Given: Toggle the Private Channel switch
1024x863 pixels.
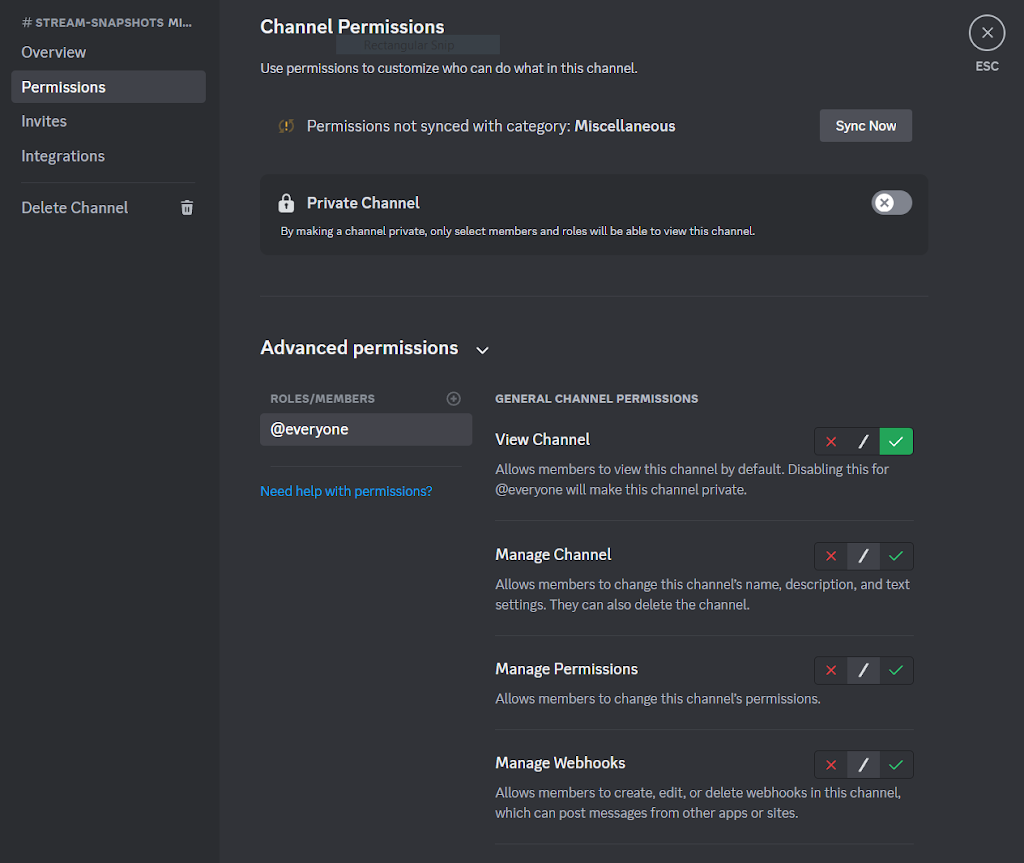Looking at the screenshot, I should click(x=891, y=203).
